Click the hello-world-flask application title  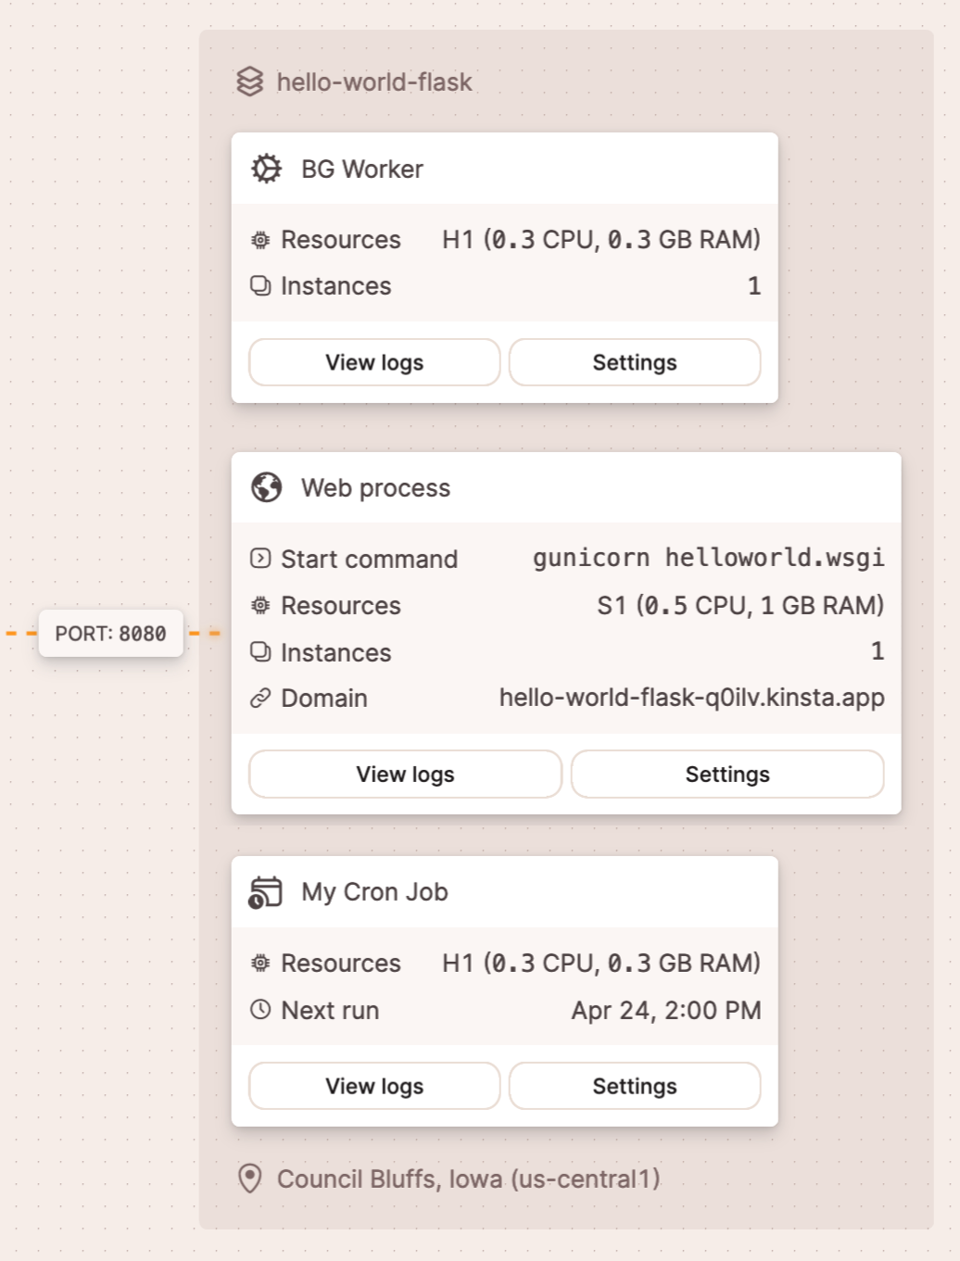tap(374, 82)
